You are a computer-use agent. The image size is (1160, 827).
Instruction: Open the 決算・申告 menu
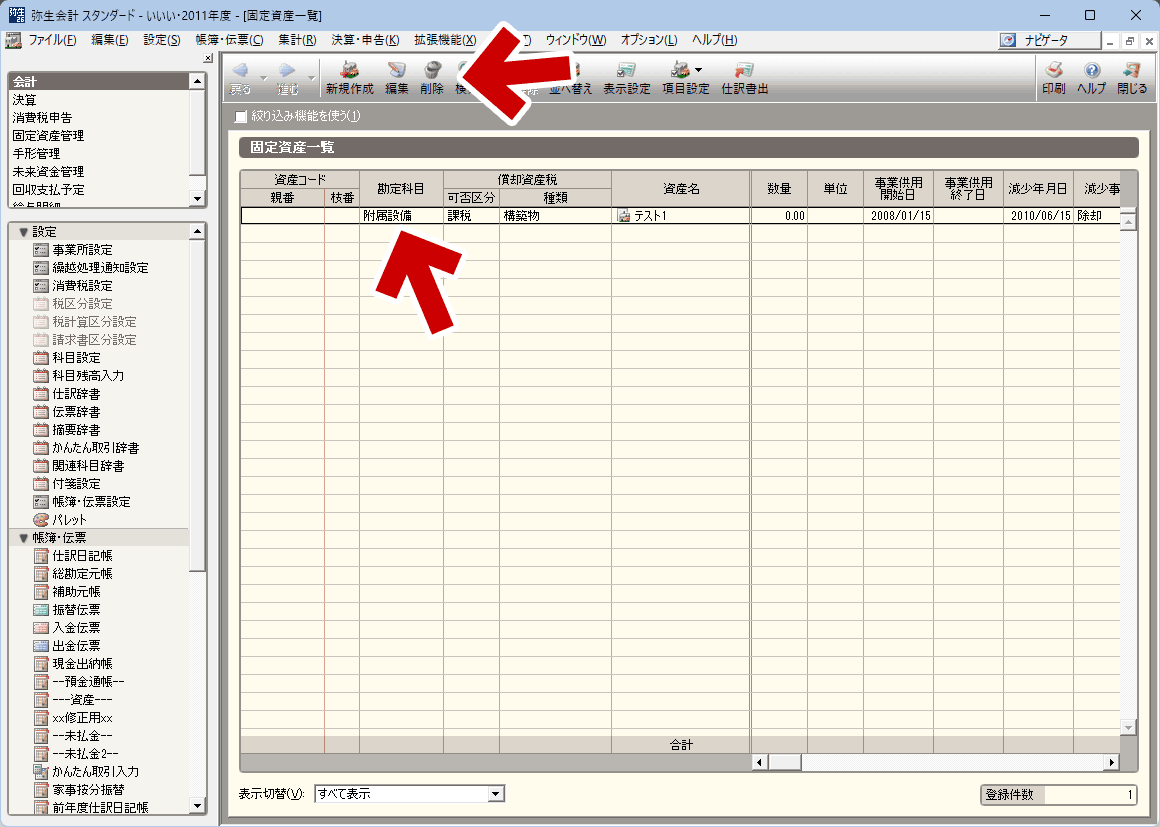pyautogui.click(x=364, y=40)
